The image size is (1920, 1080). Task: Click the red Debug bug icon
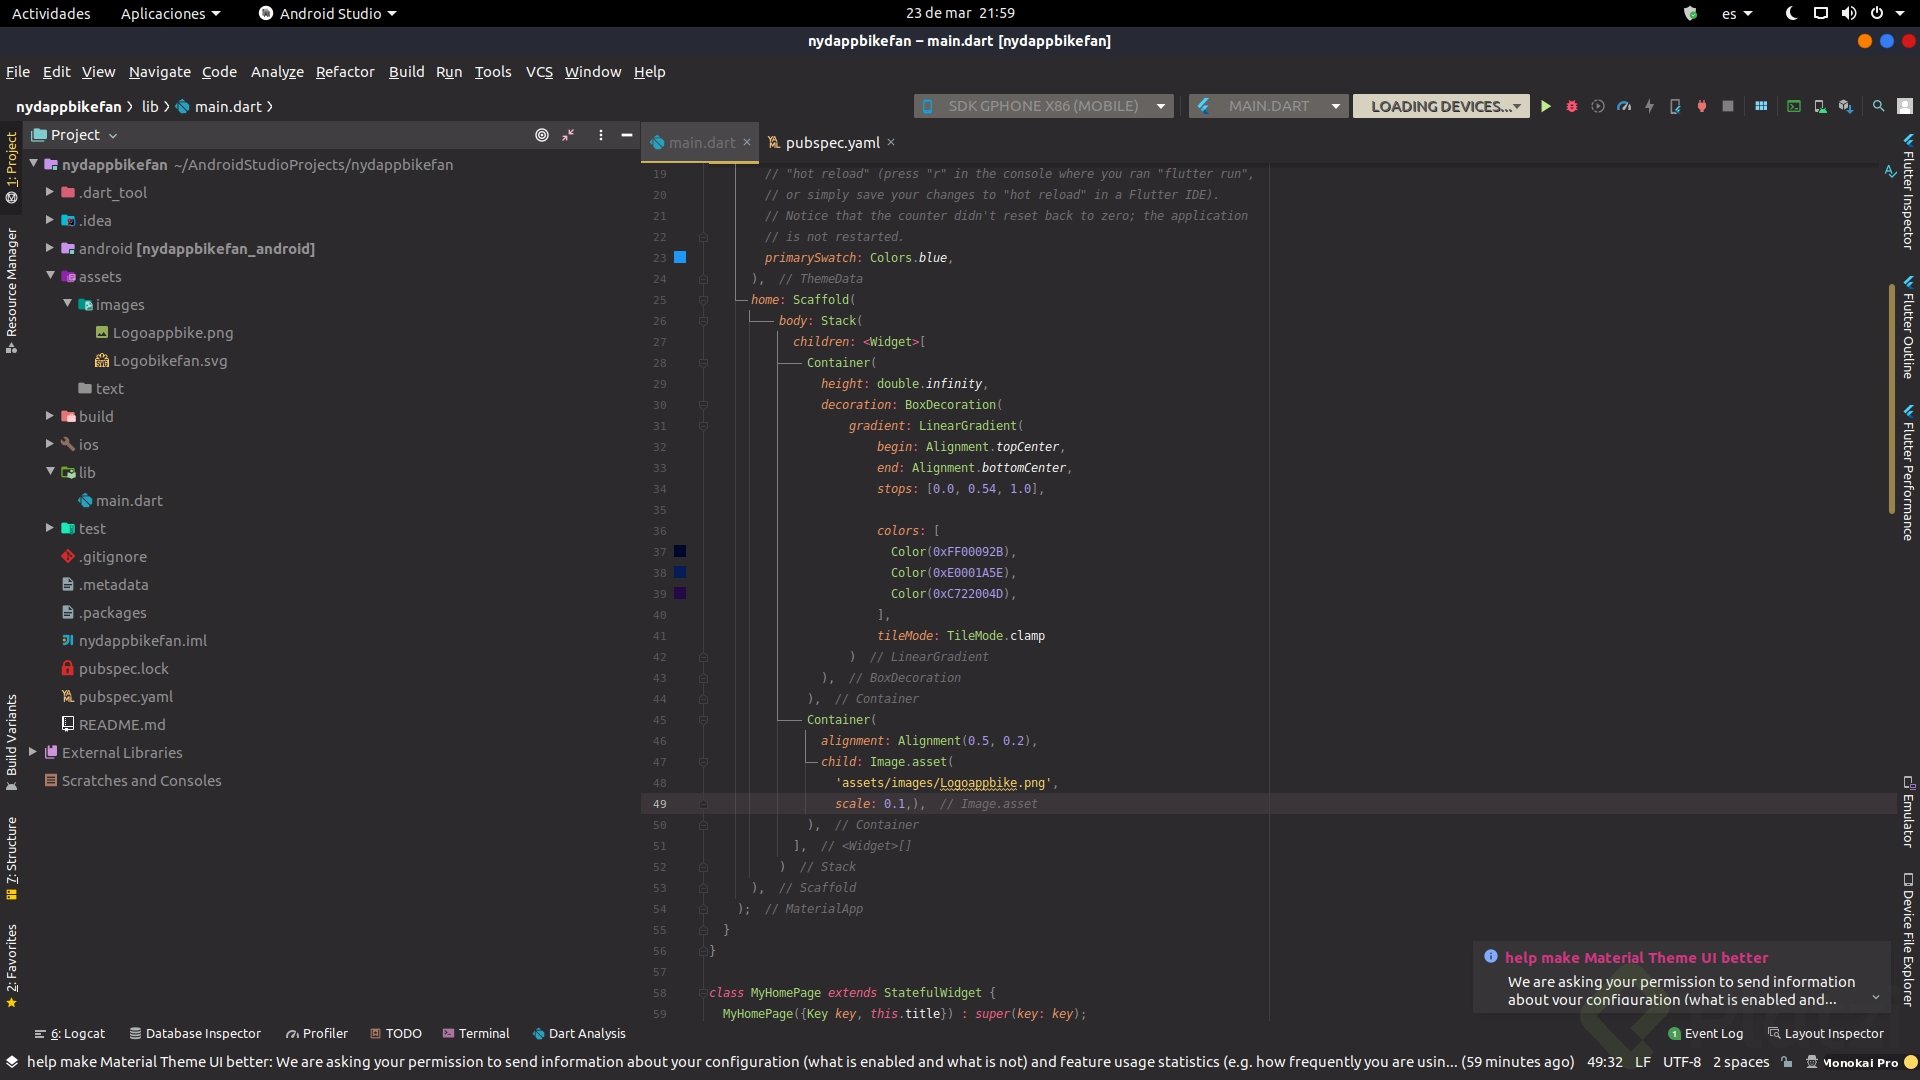coord(1571,106)
